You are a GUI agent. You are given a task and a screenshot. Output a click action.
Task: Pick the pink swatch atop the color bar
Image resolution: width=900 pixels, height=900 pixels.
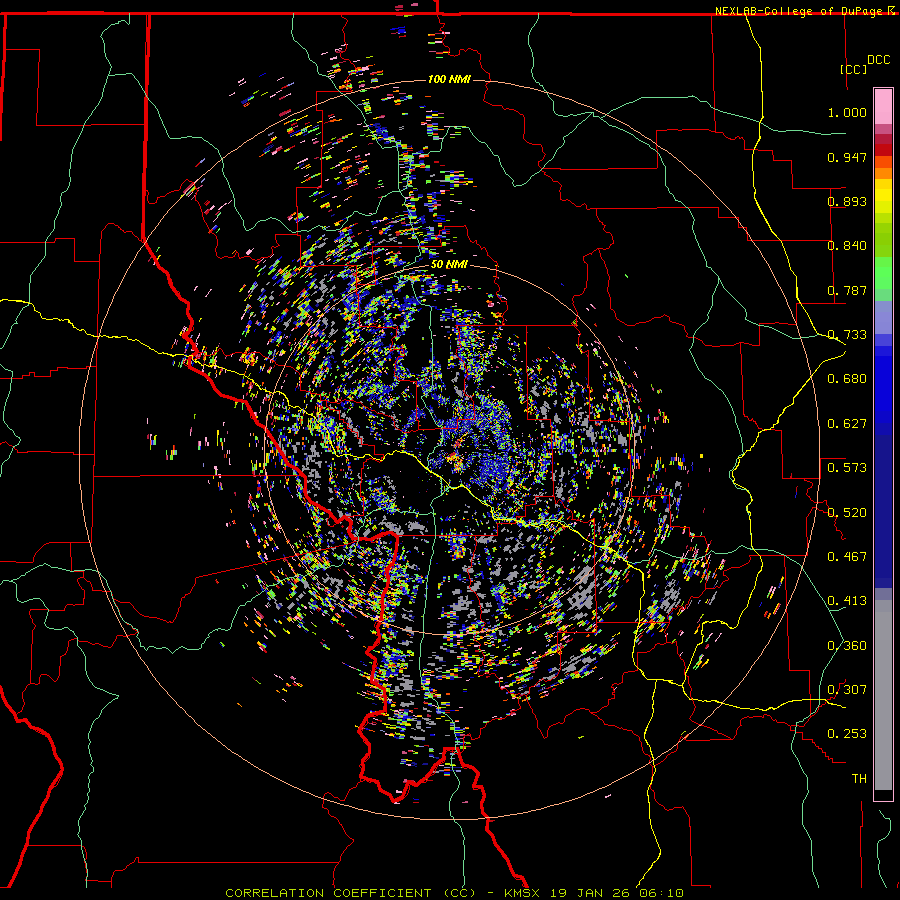[883, 106]
